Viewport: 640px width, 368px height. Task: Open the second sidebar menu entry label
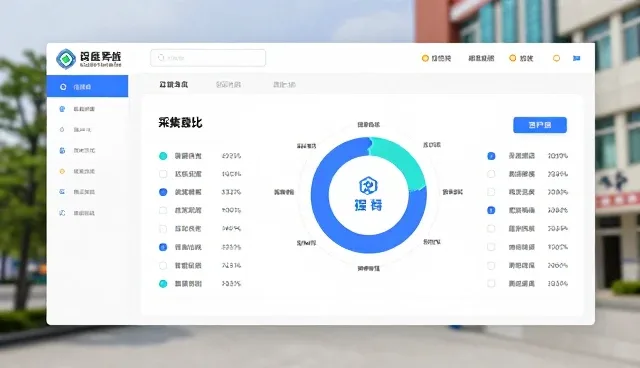84,109
